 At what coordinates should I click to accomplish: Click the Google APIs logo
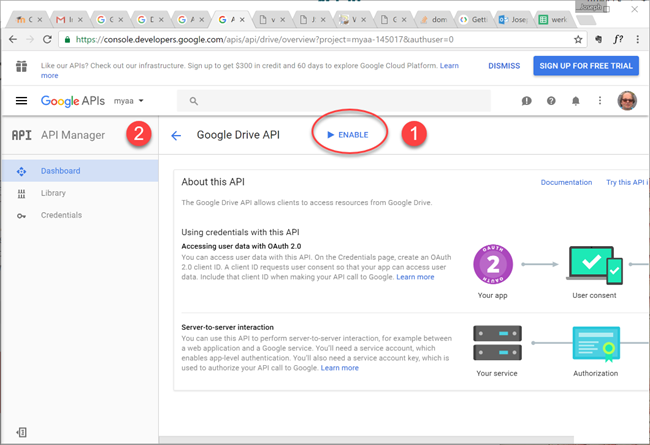point(73,101)
